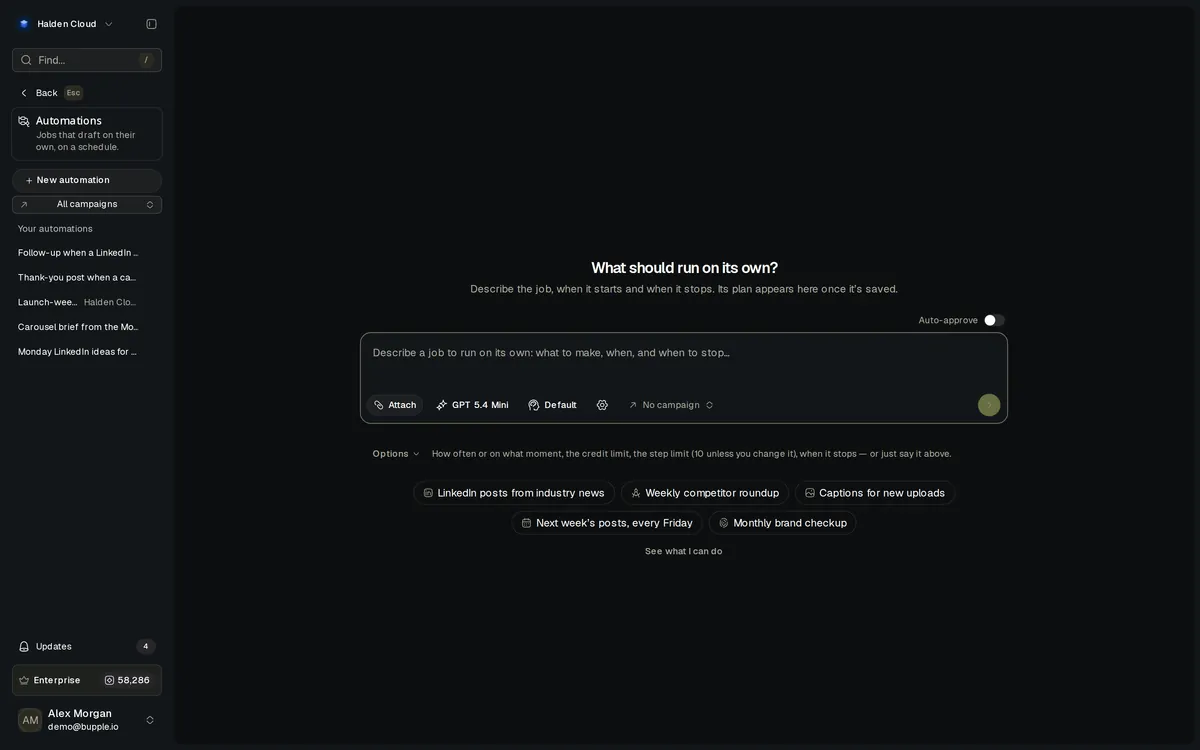The image size is (1200, 750).
Task: Open Updates in the sidebar
Action: 87,646
